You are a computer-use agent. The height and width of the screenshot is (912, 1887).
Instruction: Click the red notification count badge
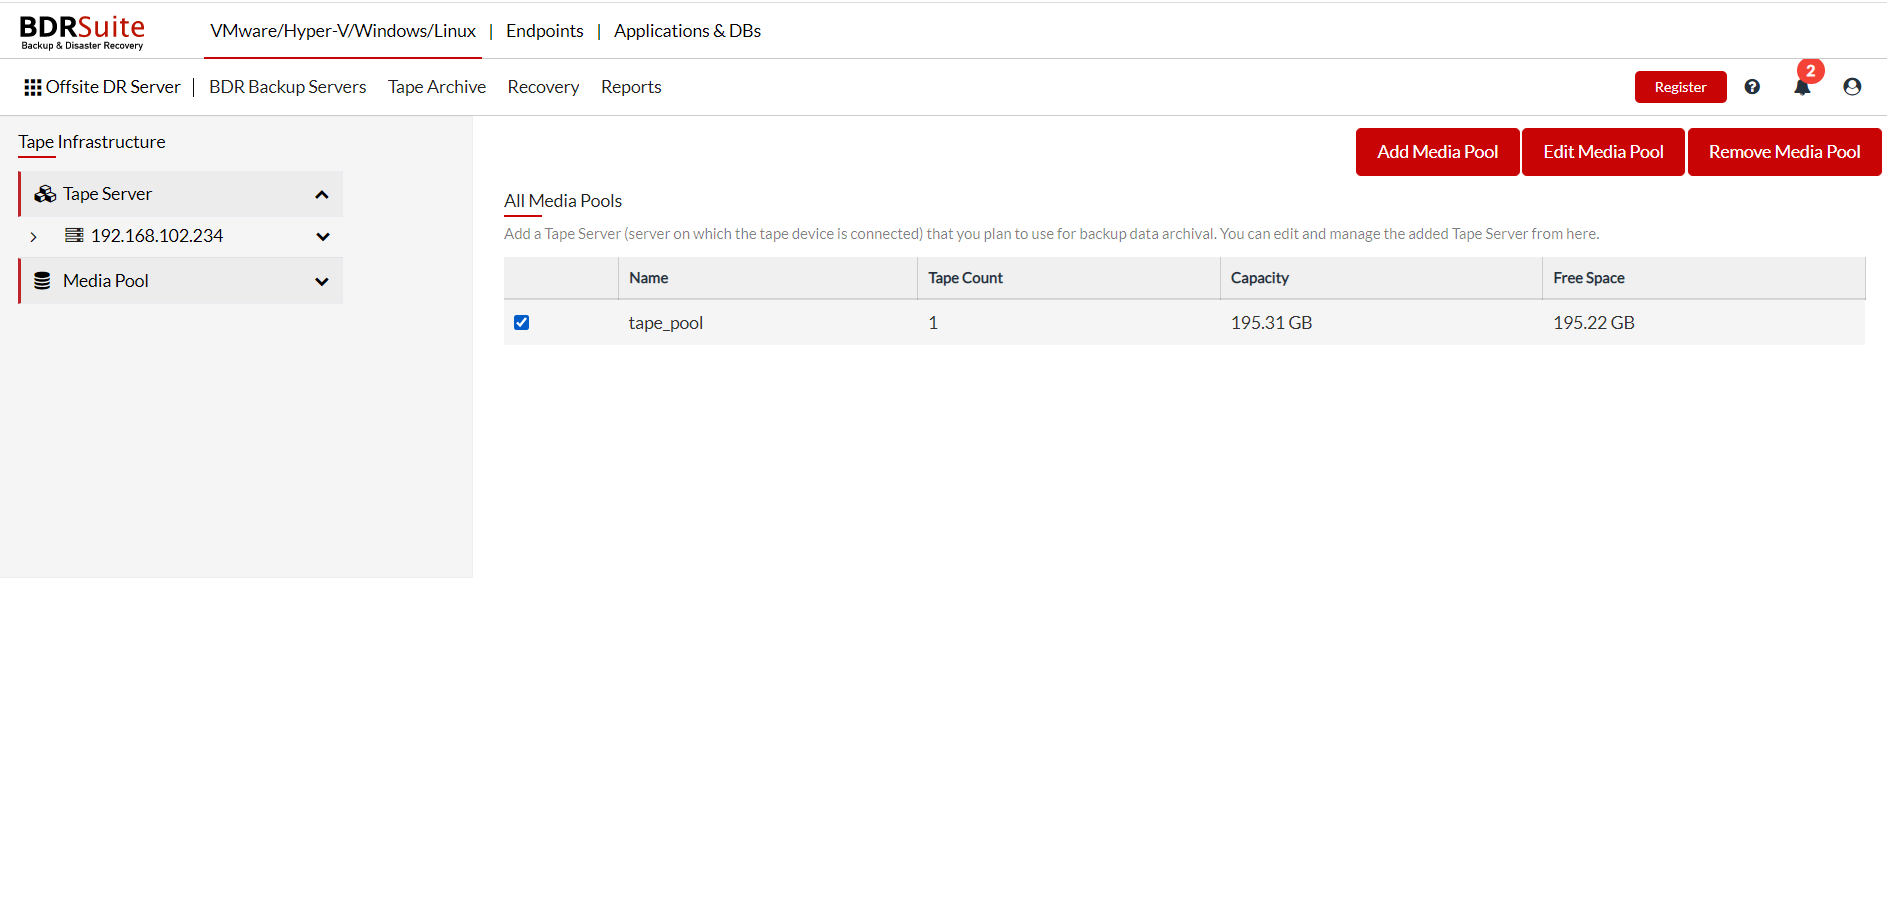coord(1810,71)
